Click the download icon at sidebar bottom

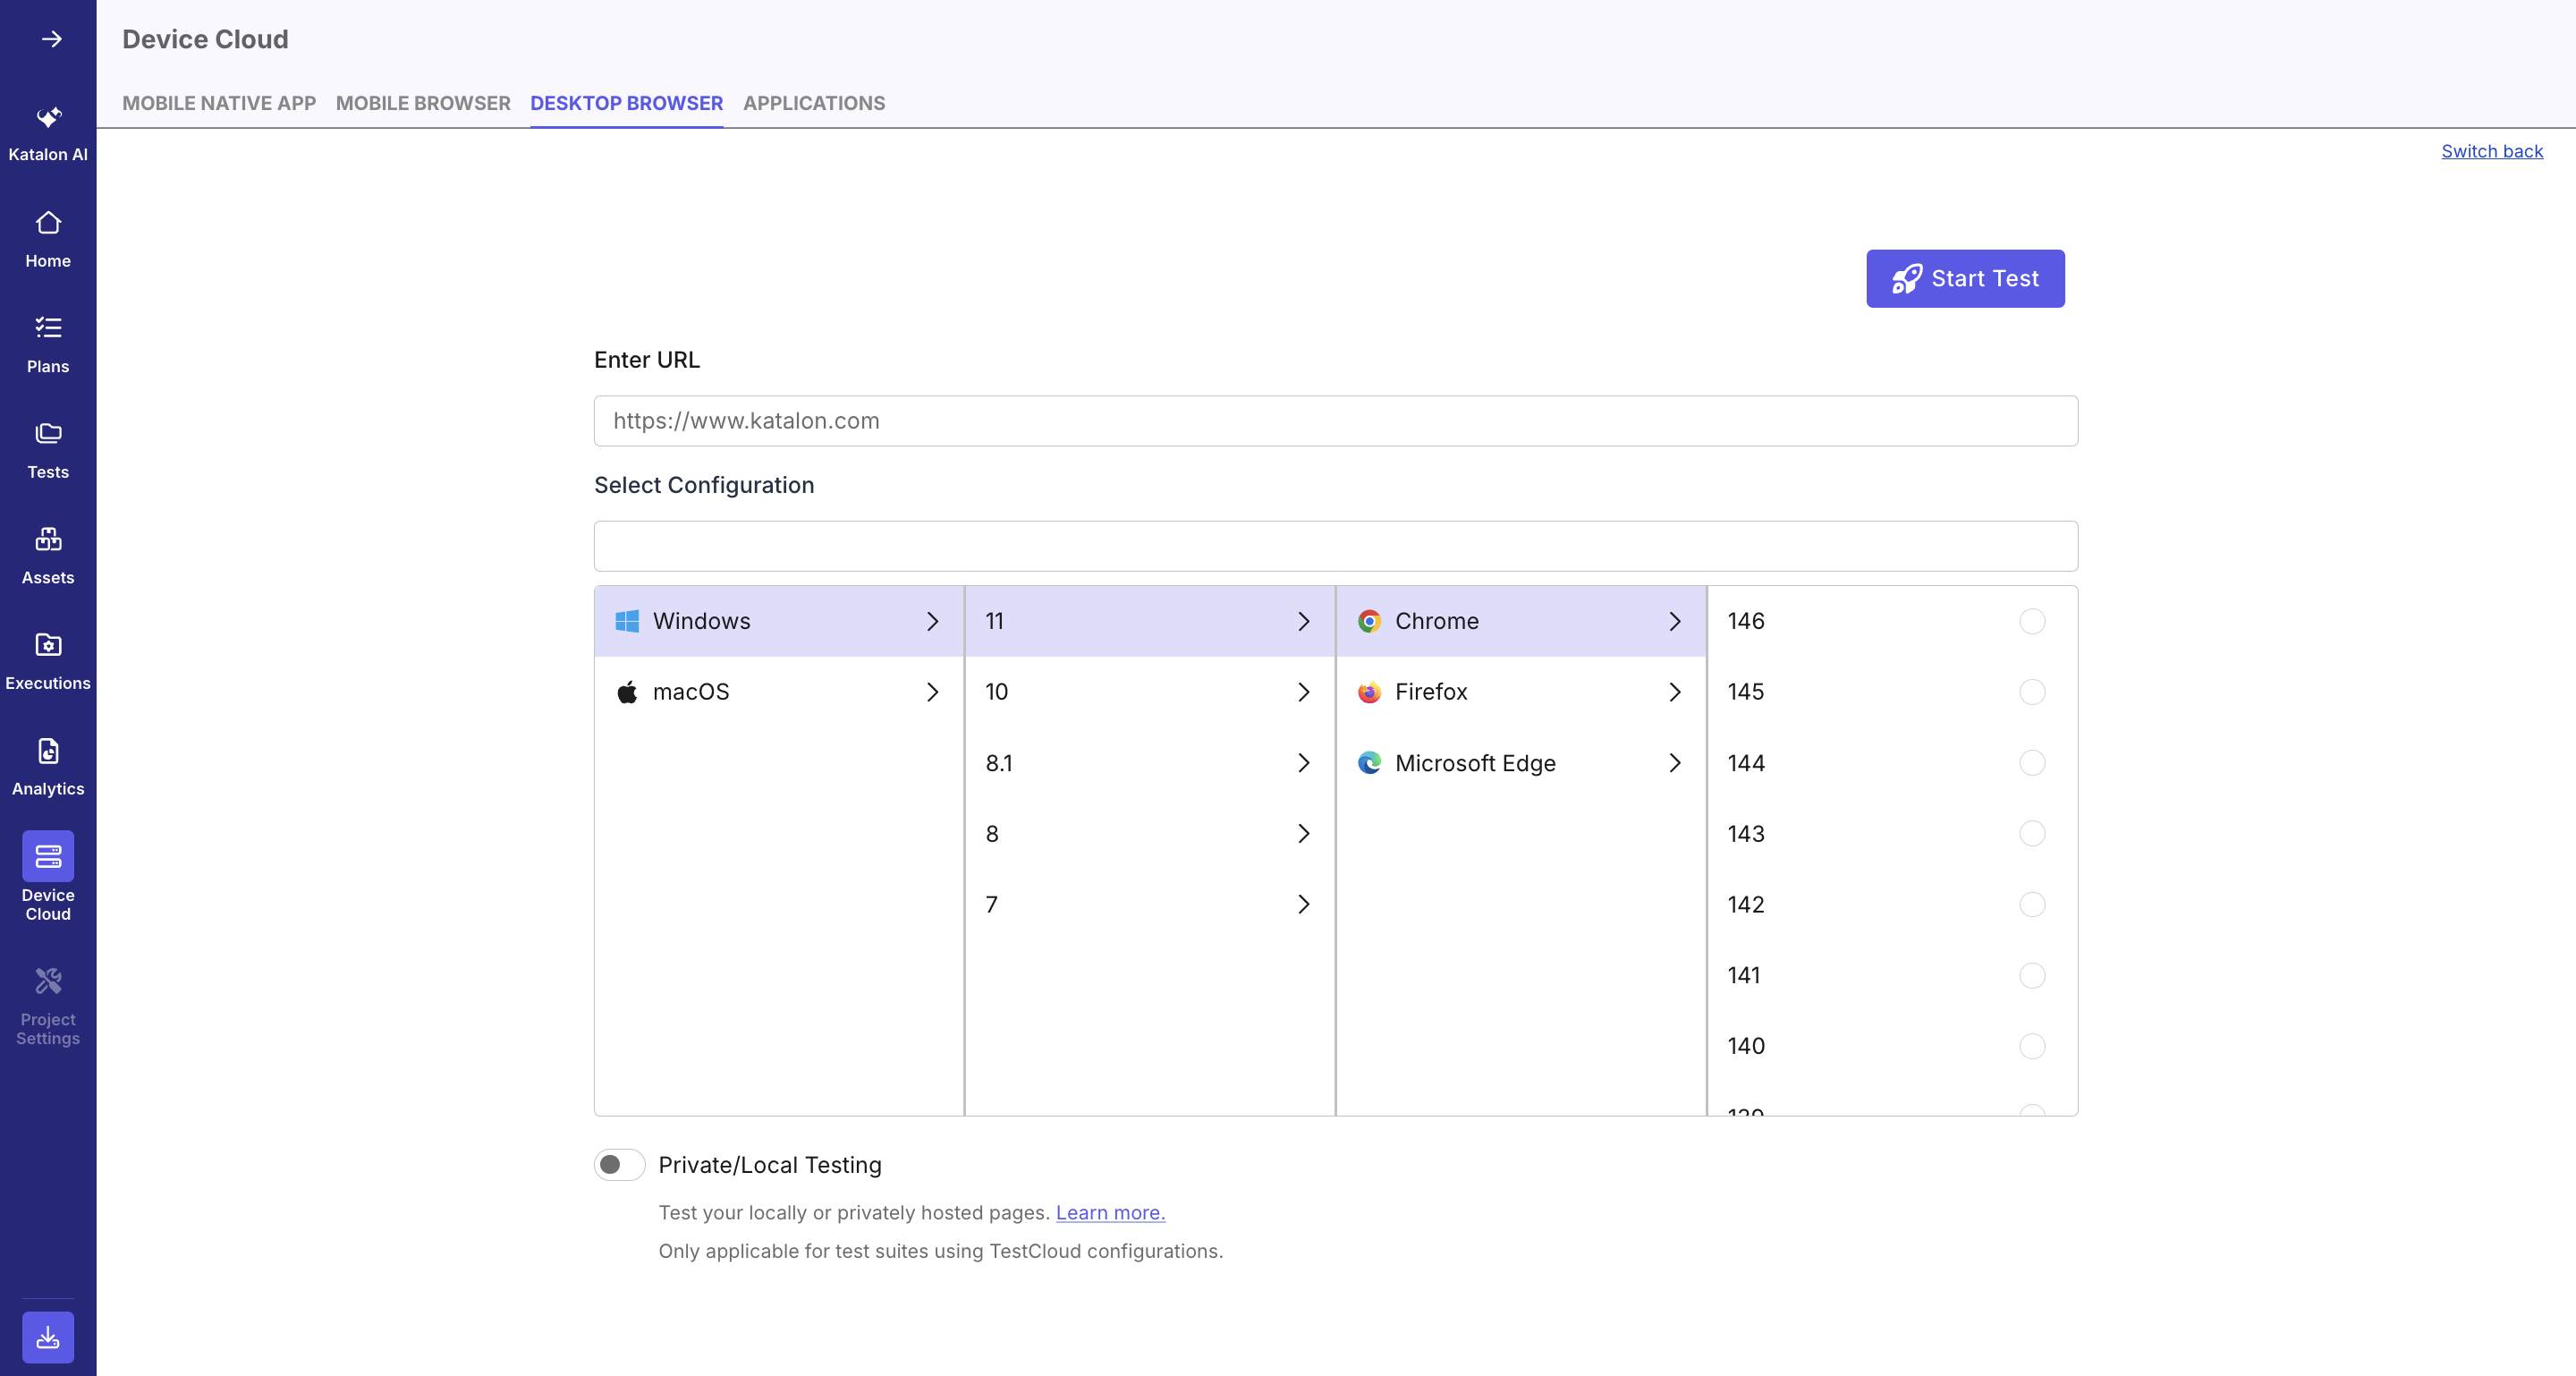click(47, 1336)
